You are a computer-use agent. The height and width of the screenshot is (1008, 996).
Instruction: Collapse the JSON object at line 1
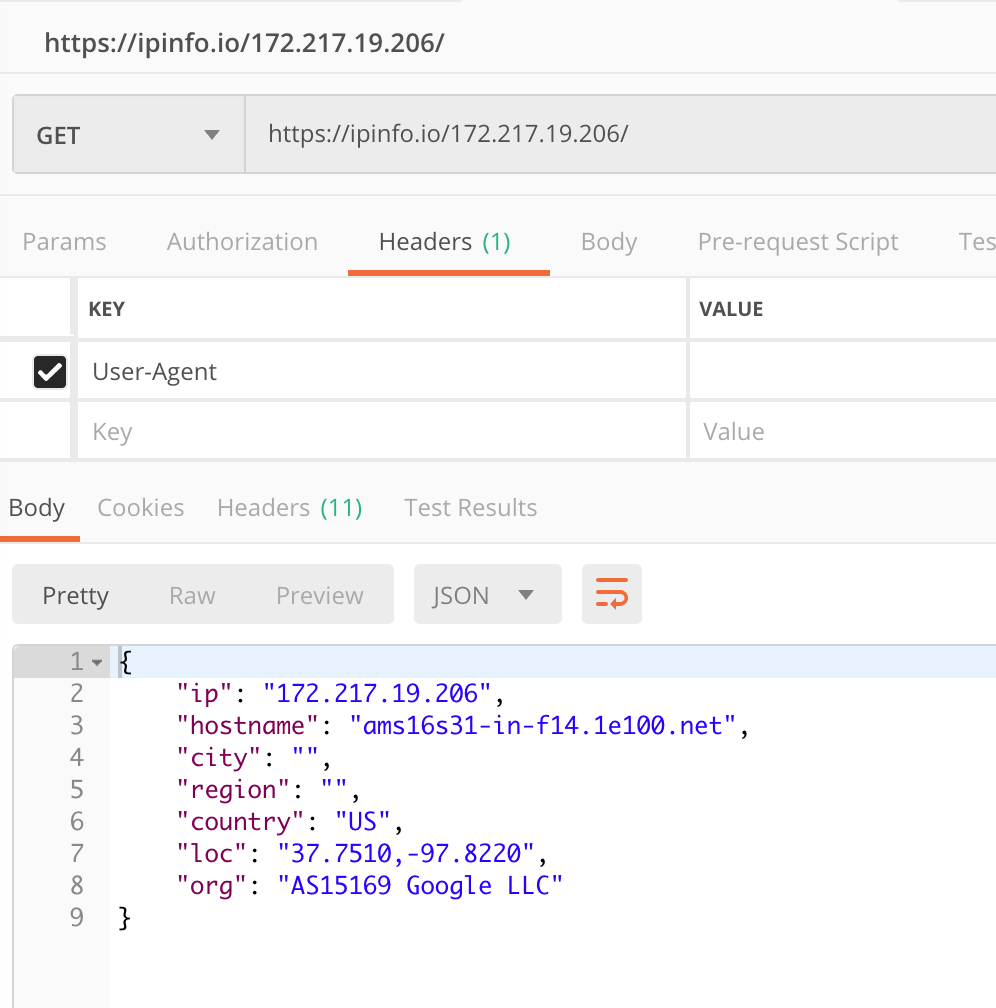pyautogui.click(x=97, y=662)
